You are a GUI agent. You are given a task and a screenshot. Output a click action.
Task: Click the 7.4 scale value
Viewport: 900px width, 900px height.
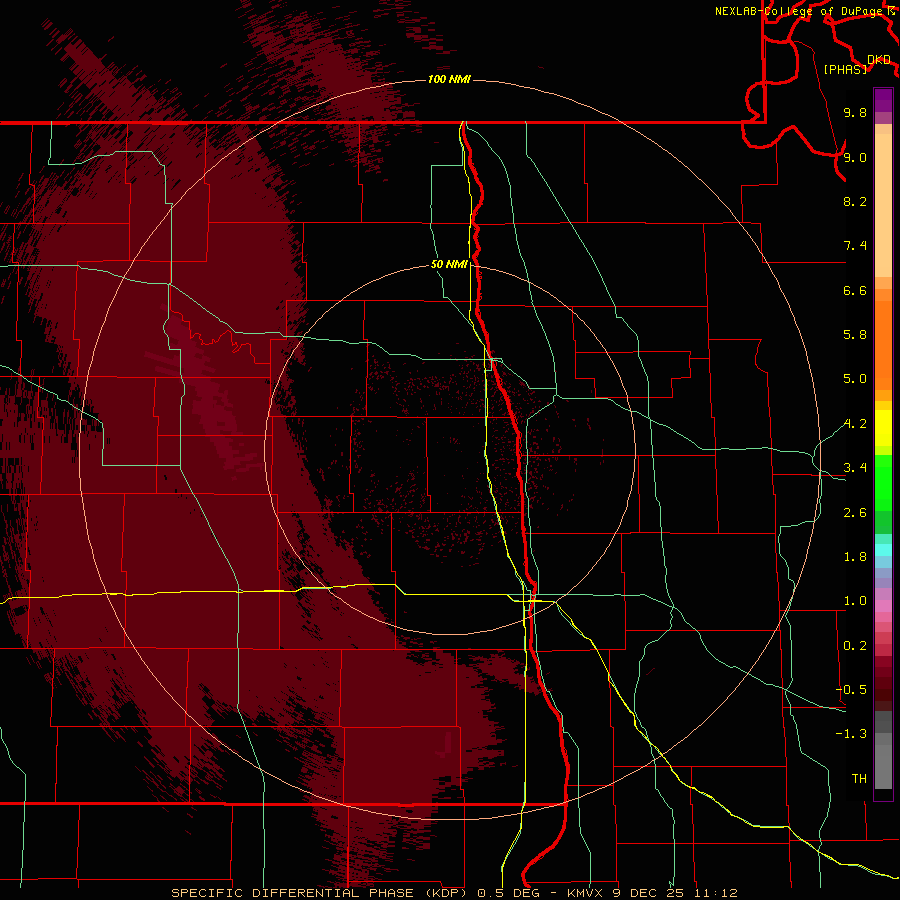[855, 246]
